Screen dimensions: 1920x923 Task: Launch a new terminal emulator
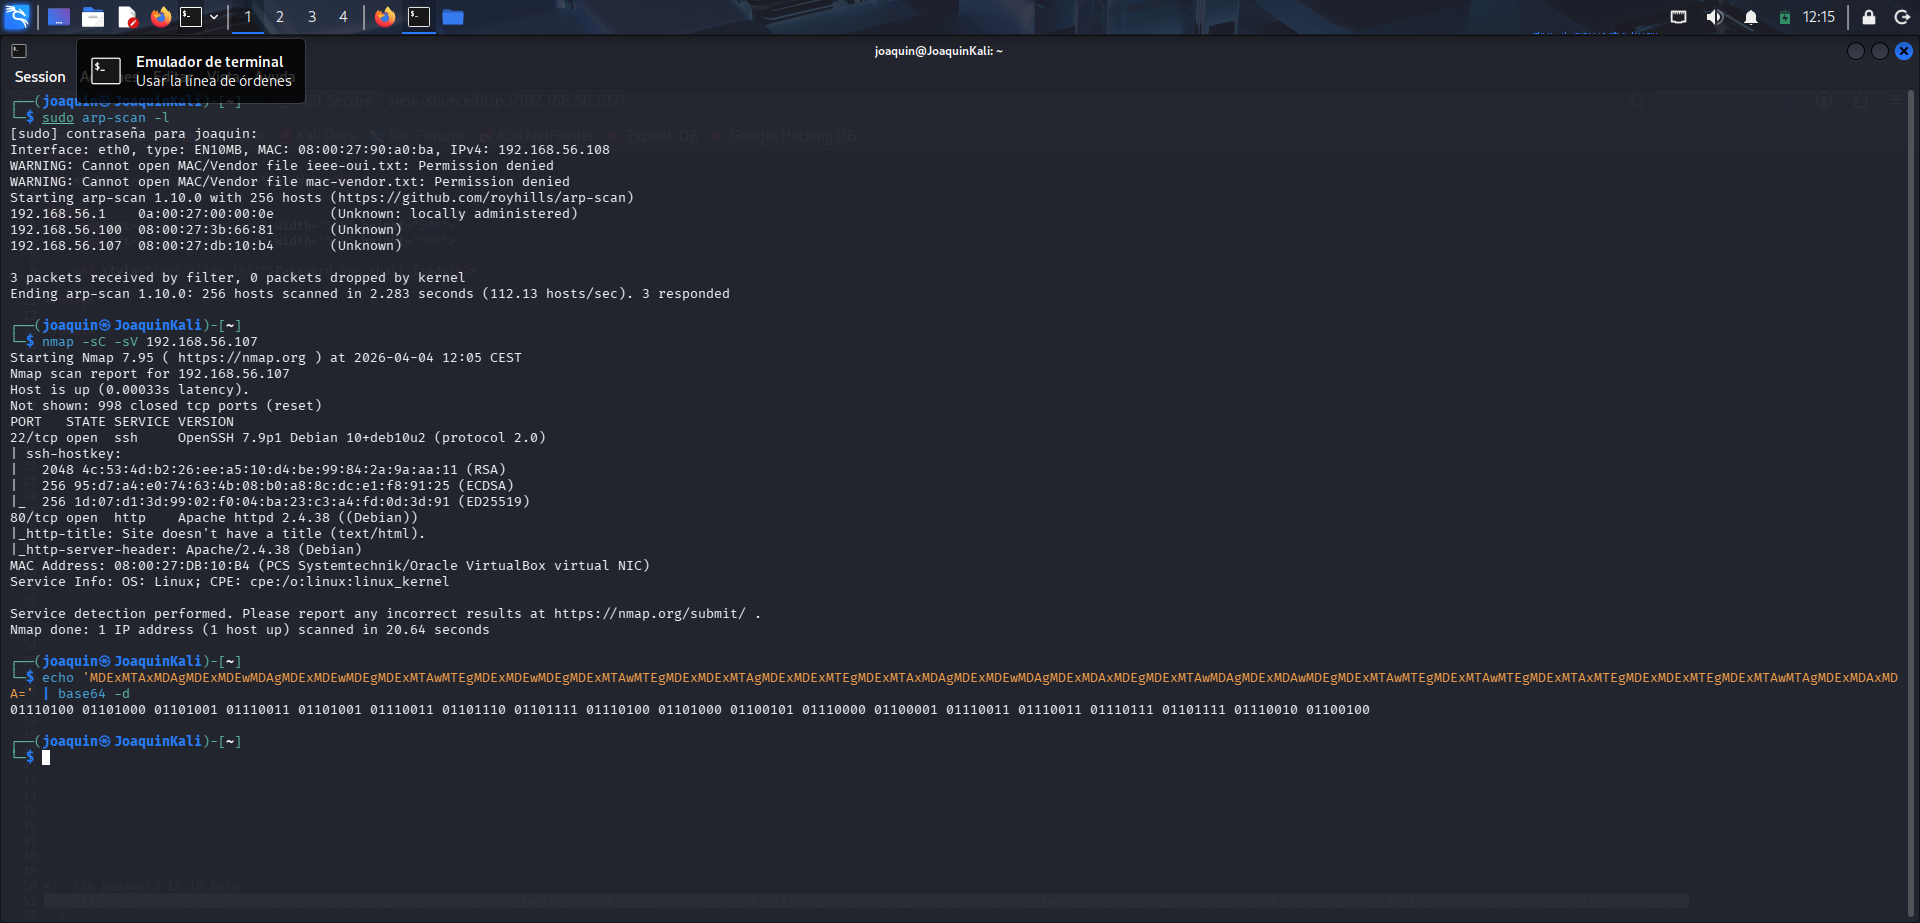pyautogui.click(x=191, y=16)
